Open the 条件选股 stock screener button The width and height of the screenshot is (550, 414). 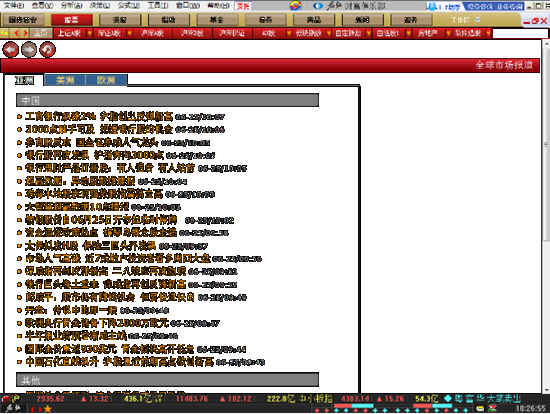(468, 33)
